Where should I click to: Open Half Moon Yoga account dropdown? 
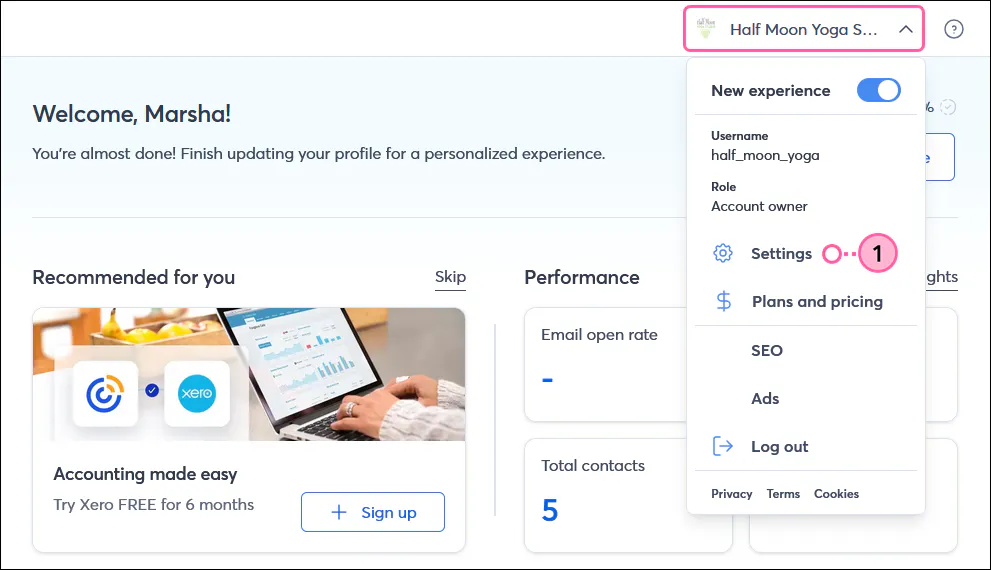click(x=802, y=30)
